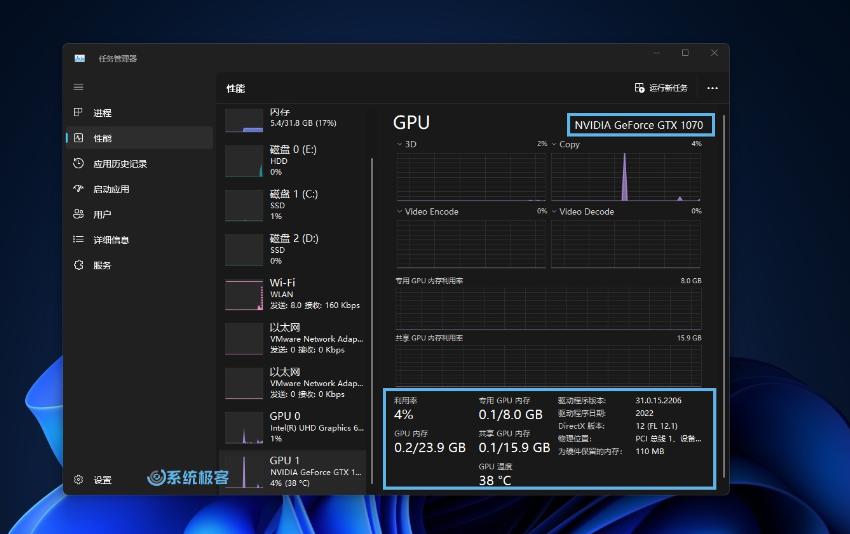Minimize the Task Manager window
The image size is (850, 534).
(656, 53)
